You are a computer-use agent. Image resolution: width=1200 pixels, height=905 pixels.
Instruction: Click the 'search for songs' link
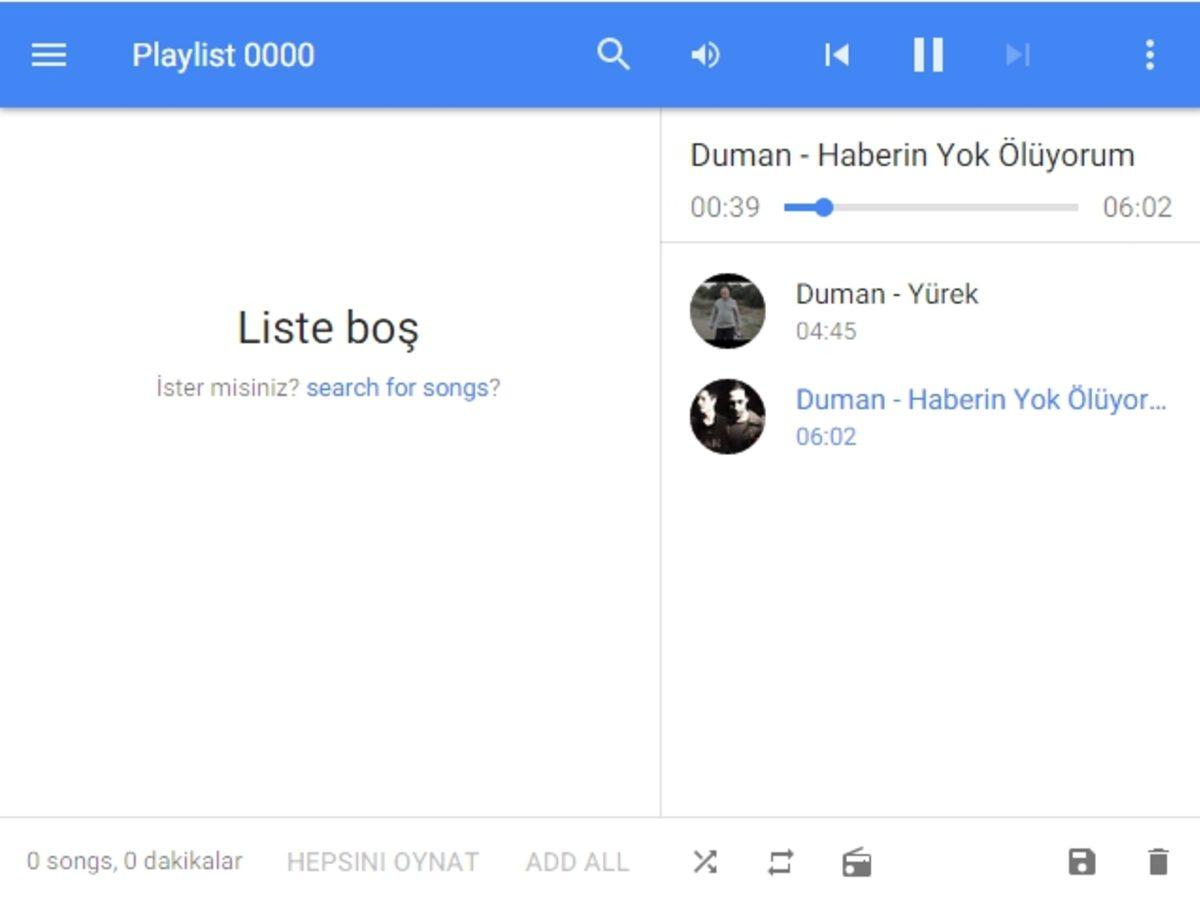pyautogui.click(x=397, y=388)
